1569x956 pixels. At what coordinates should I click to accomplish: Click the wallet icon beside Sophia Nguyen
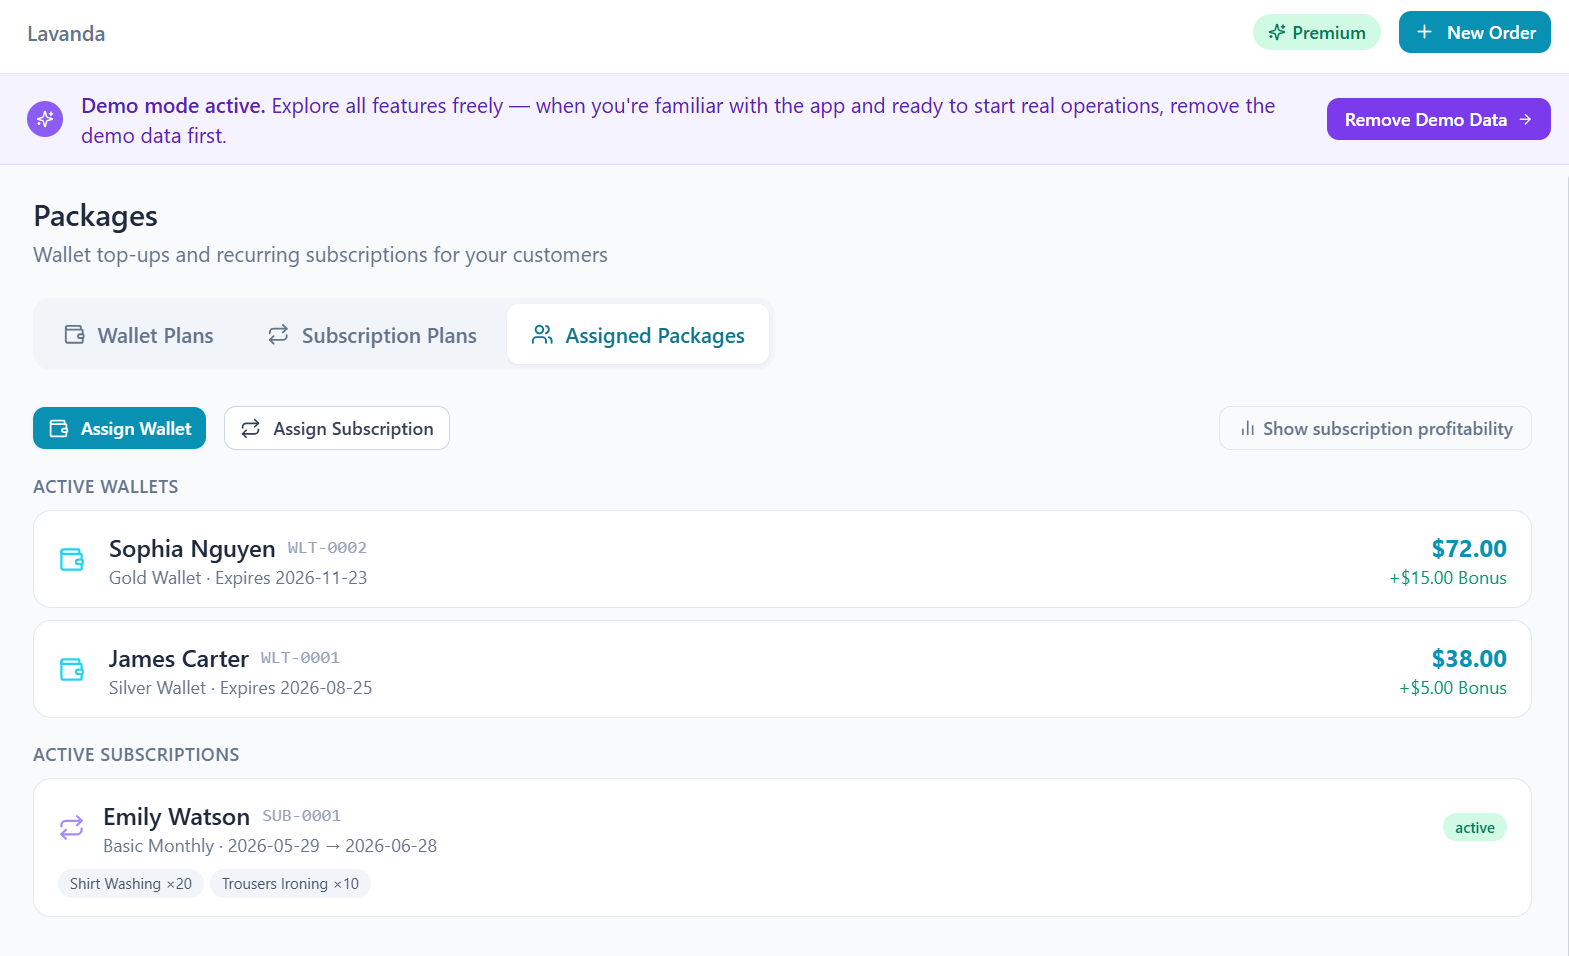(72, 559)
